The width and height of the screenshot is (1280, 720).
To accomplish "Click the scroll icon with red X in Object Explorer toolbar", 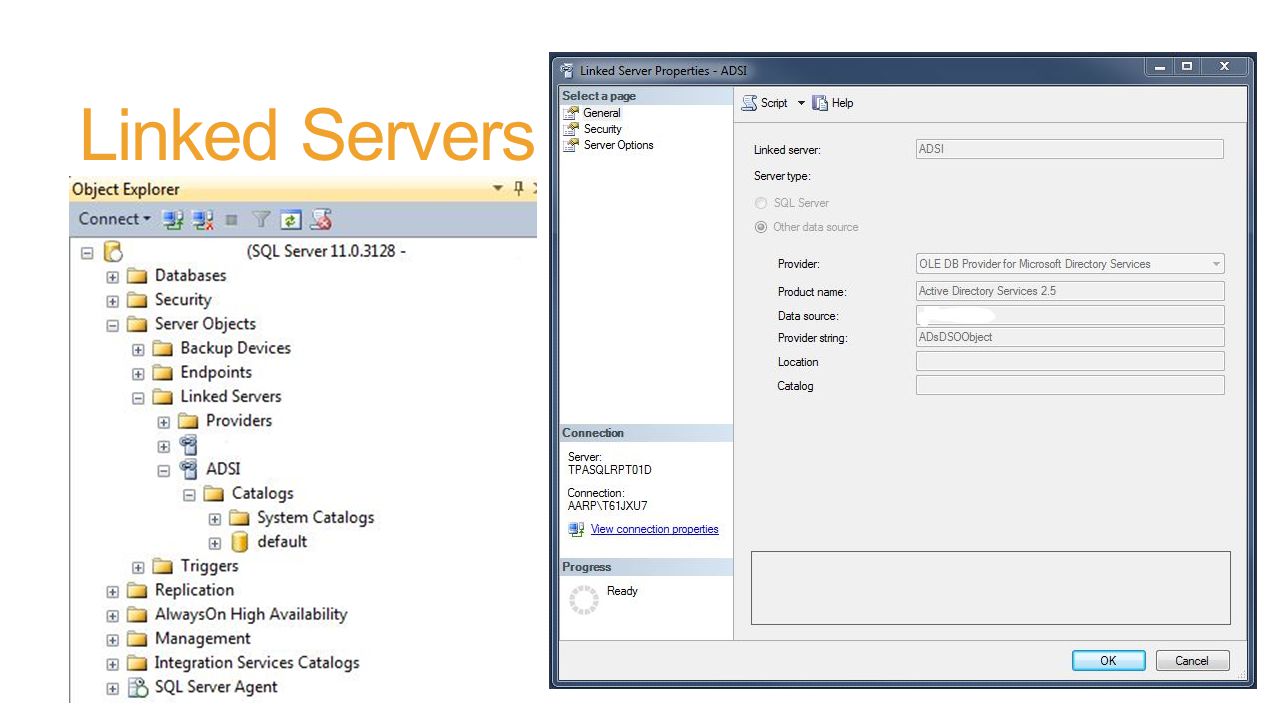I will 321,219.
